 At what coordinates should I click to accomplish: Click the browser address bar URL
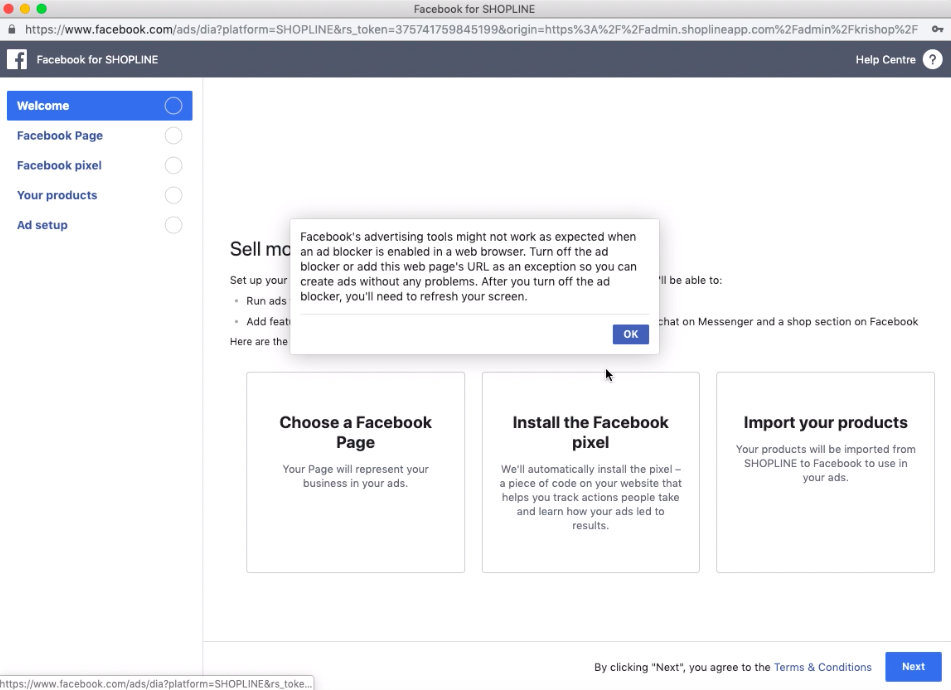(471, 29)
